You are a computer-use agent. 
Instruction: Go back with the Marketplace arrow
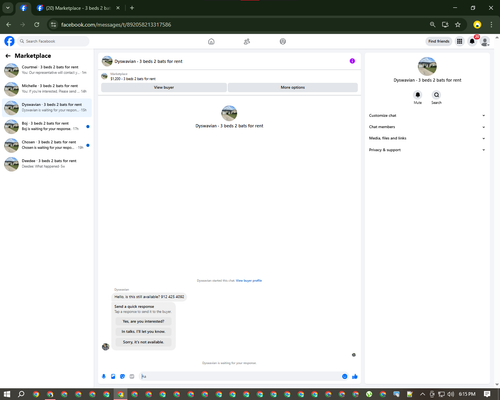tap(8, 56)
